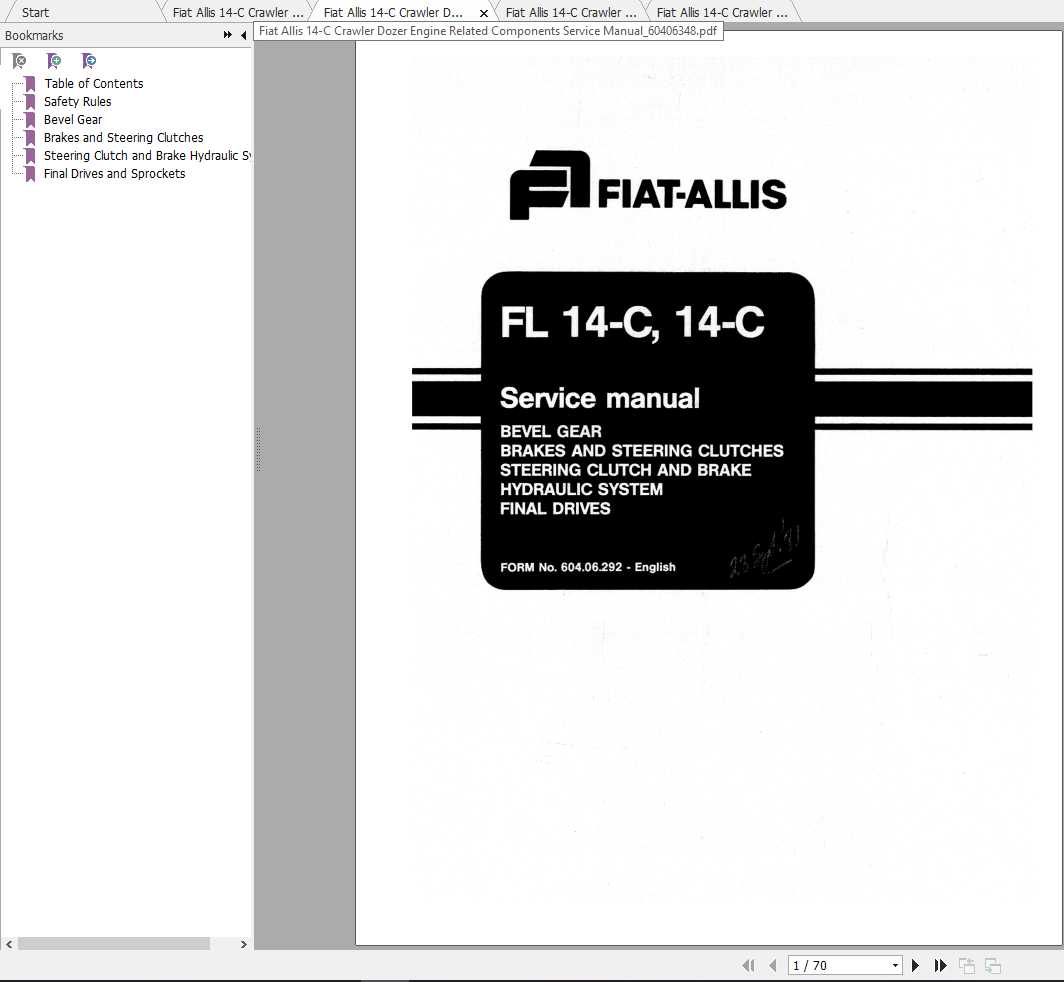
Task: Click the Bookmarks panel title
Action: tap(34, 35)
